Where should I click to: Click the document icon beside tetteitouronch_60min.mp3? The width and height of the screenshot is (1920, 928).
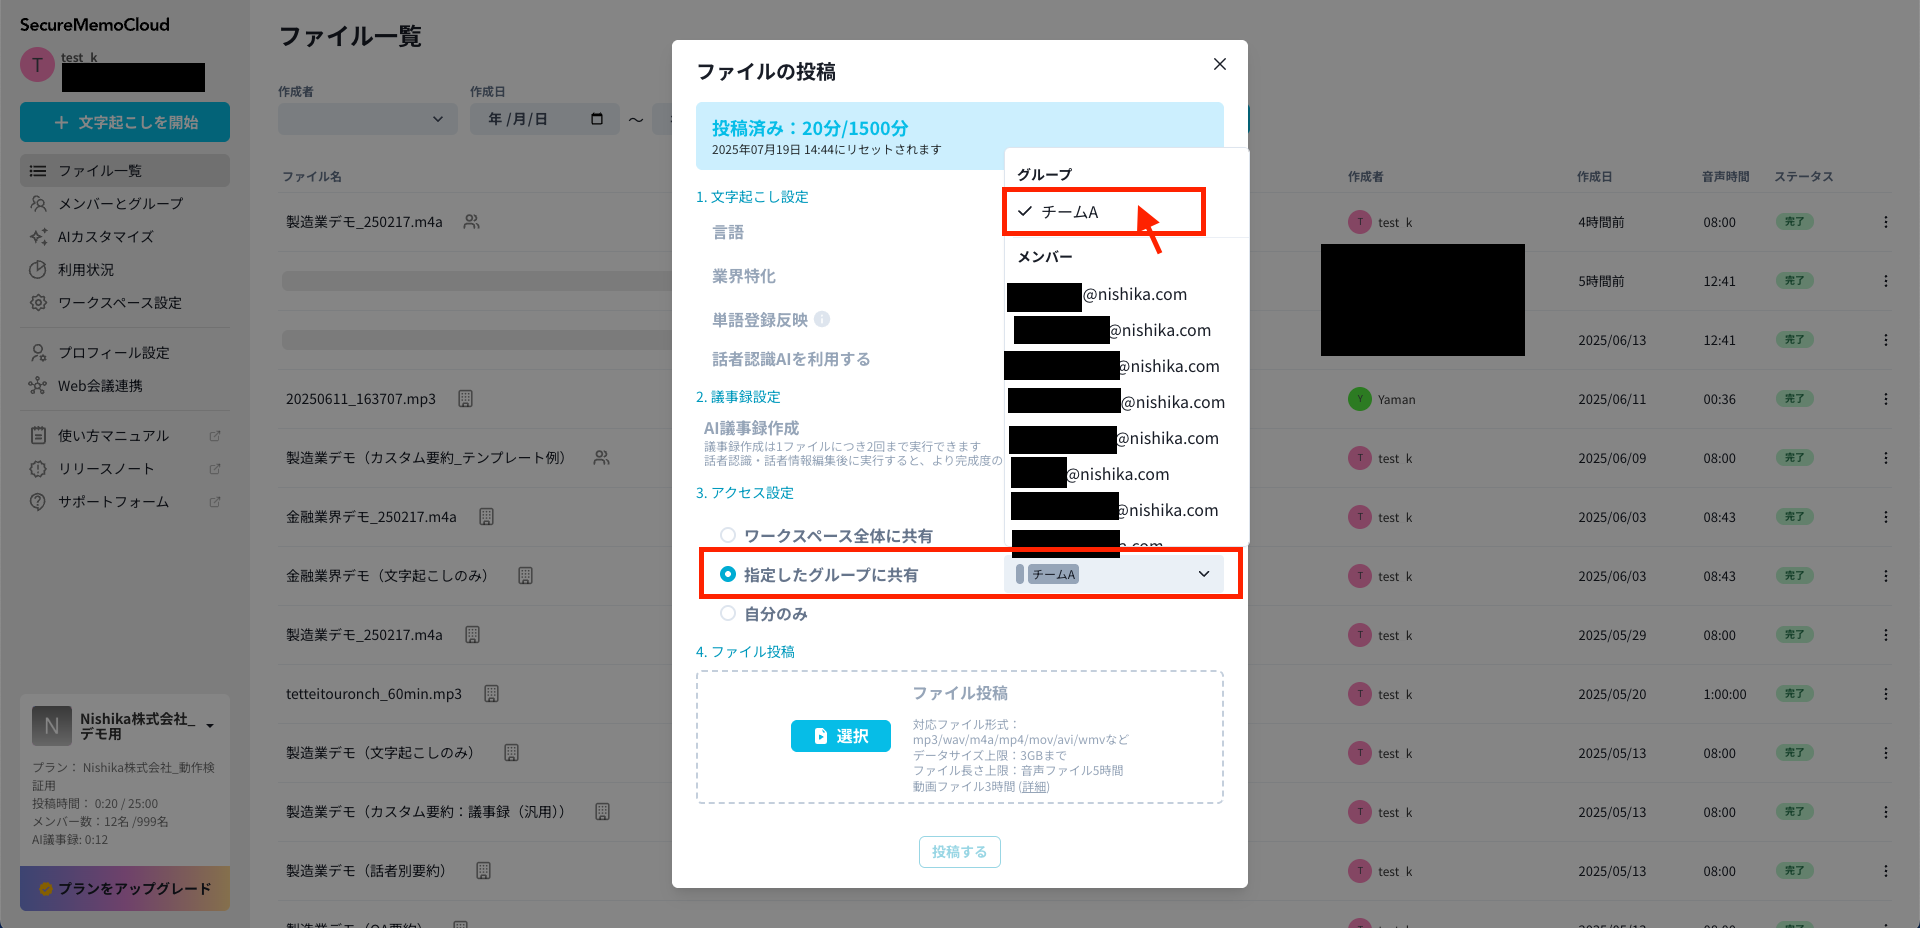click(491, 694)
